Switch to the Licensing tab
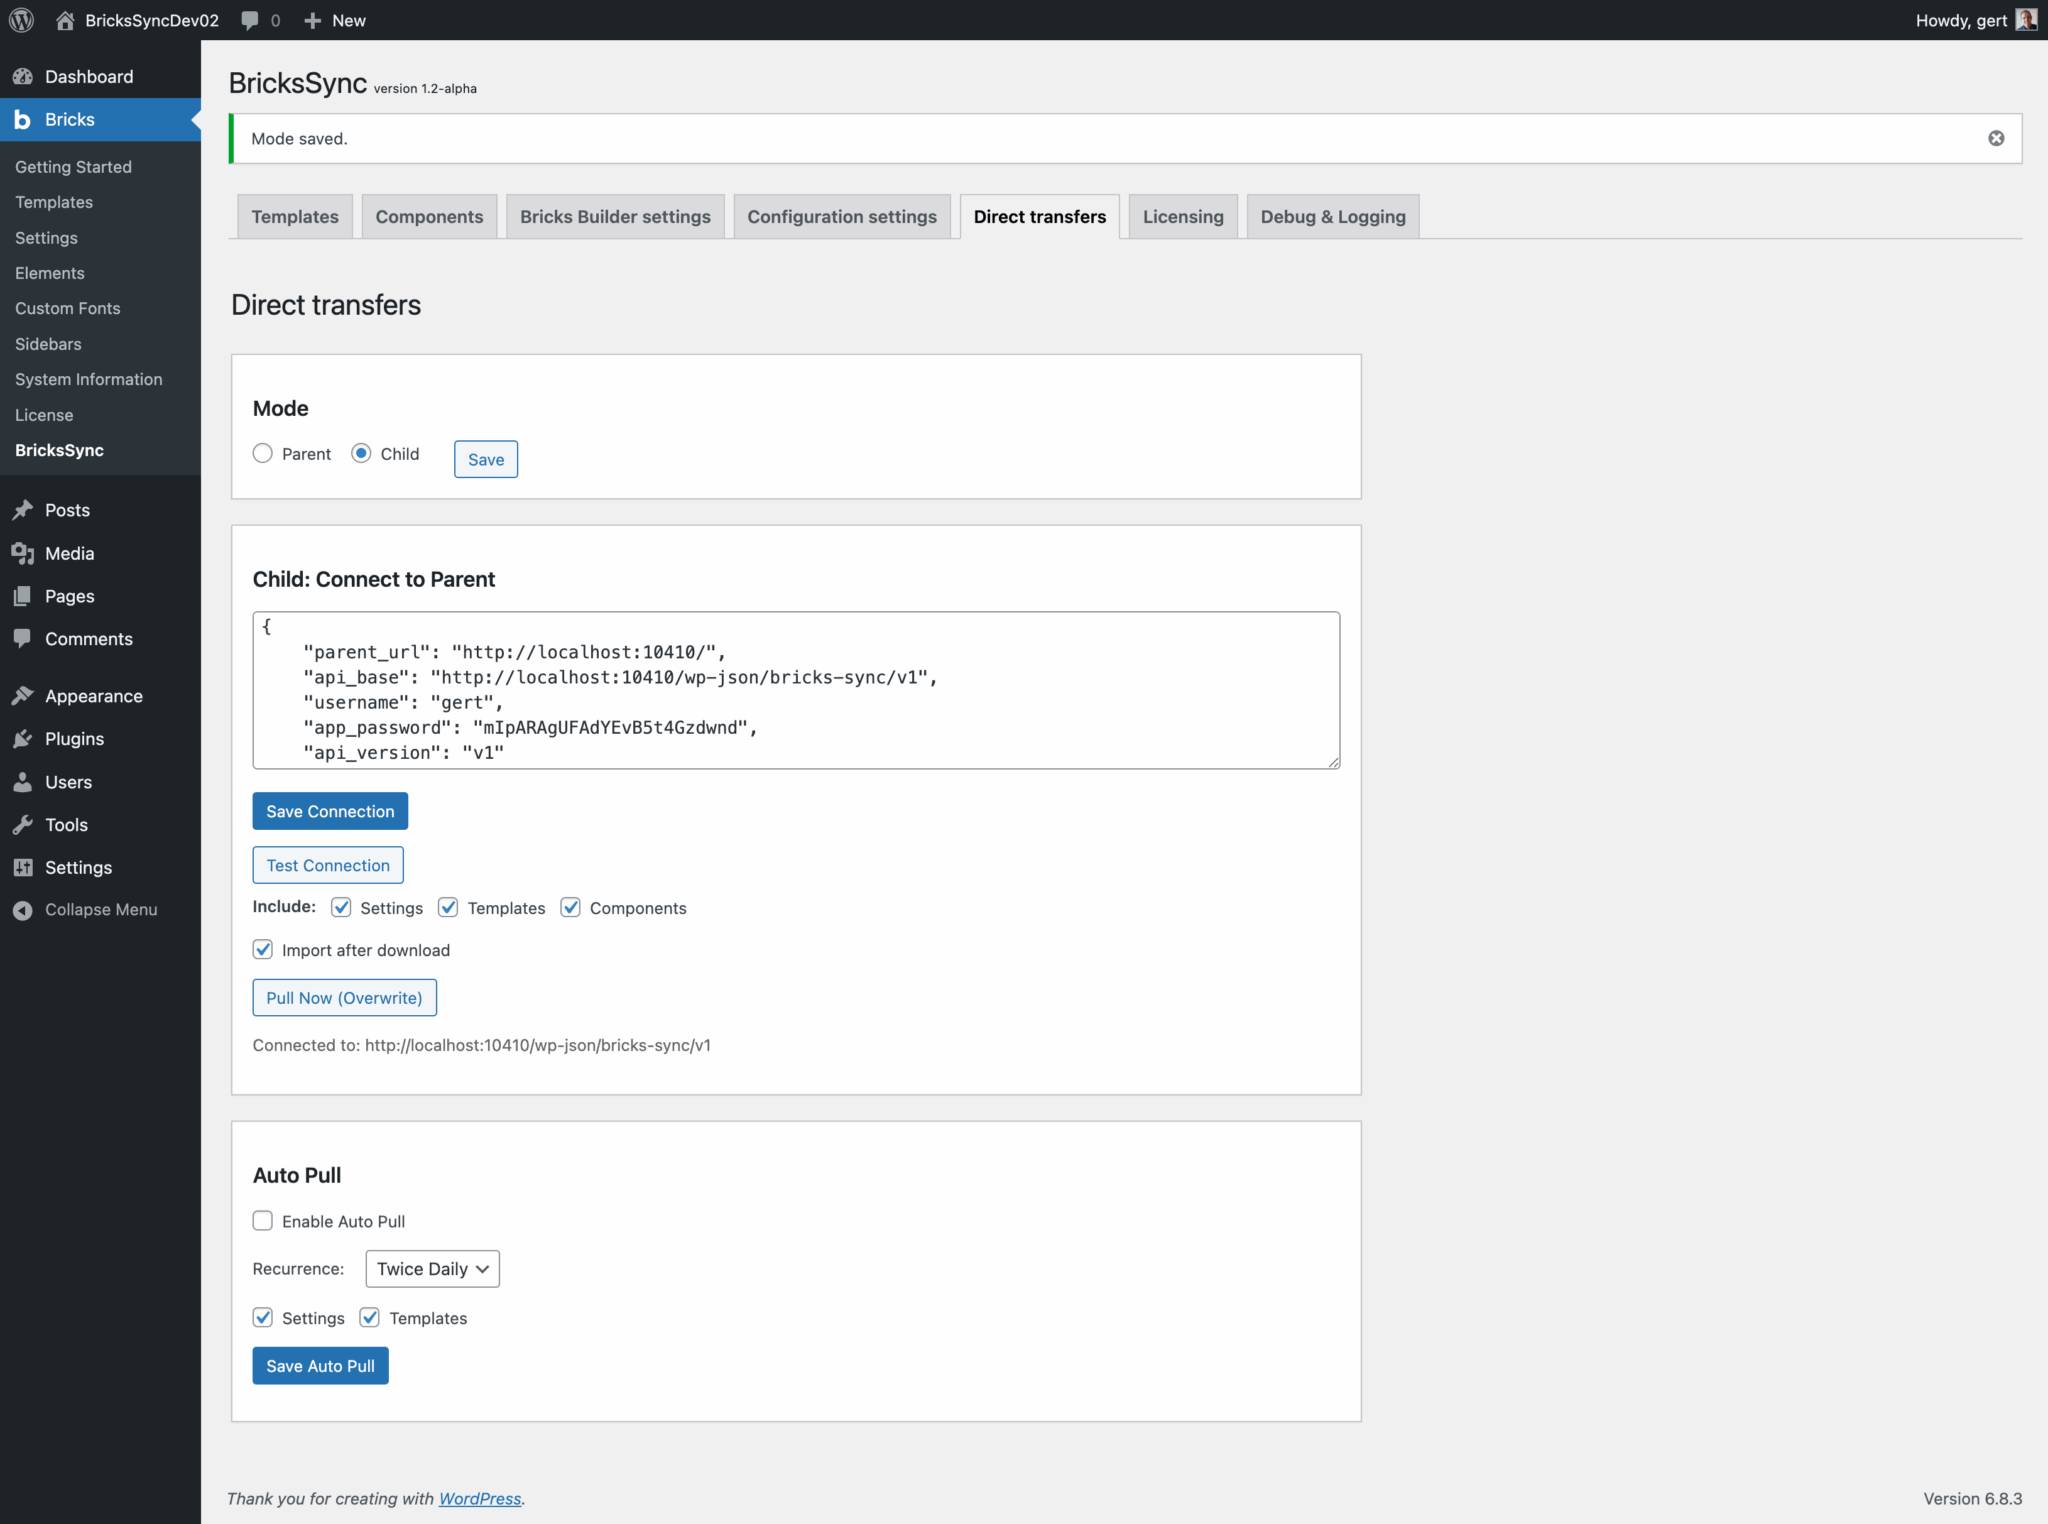2048x1524 pixels. [x=1182, y=216]
